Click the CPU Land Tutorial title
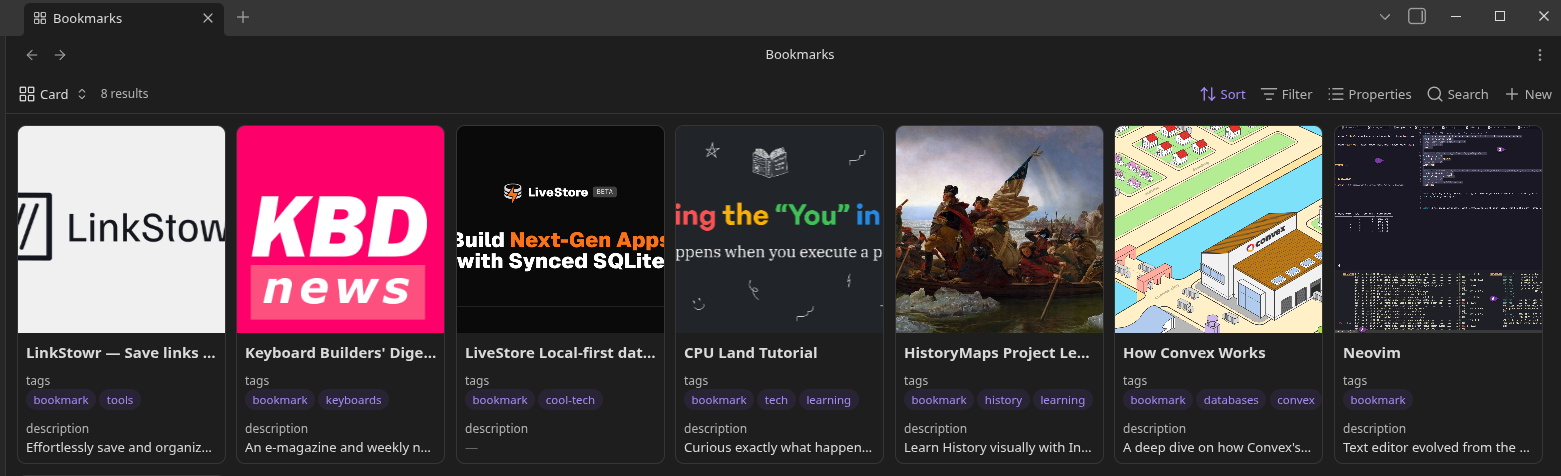This screenshot has width=1561, height=476. tap(751, 352)
